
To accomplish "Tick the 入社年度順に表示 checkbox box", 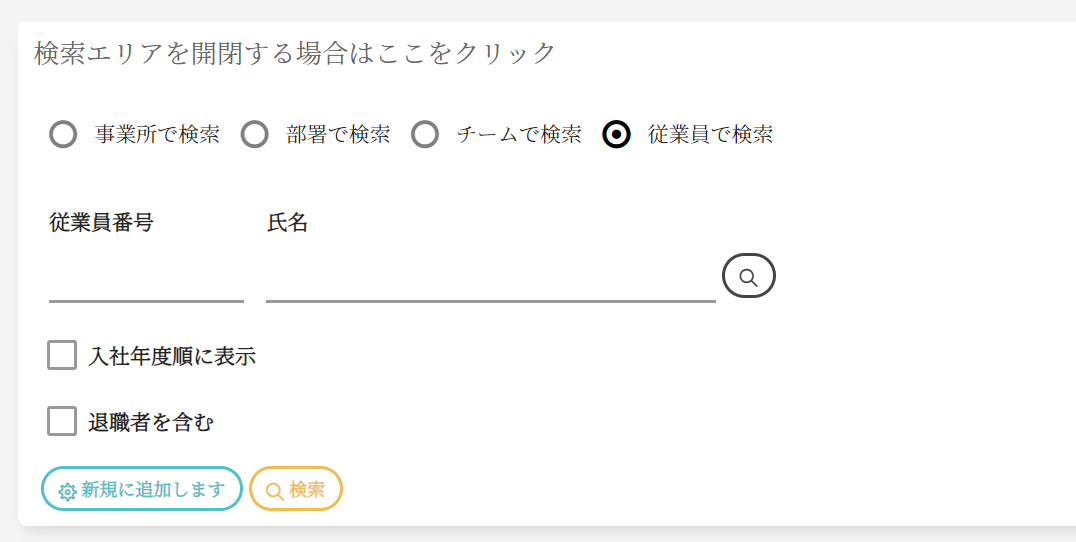I will tap(62, 355).
